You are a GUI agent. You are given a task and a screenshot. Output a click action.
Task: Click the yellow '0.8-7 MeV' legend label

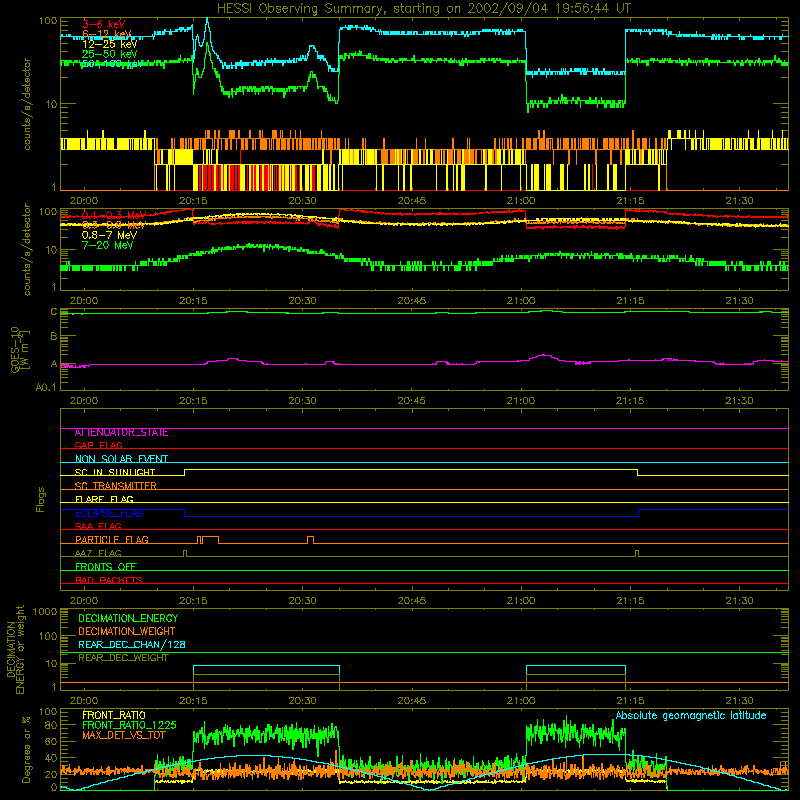click(x=109, y=235)
